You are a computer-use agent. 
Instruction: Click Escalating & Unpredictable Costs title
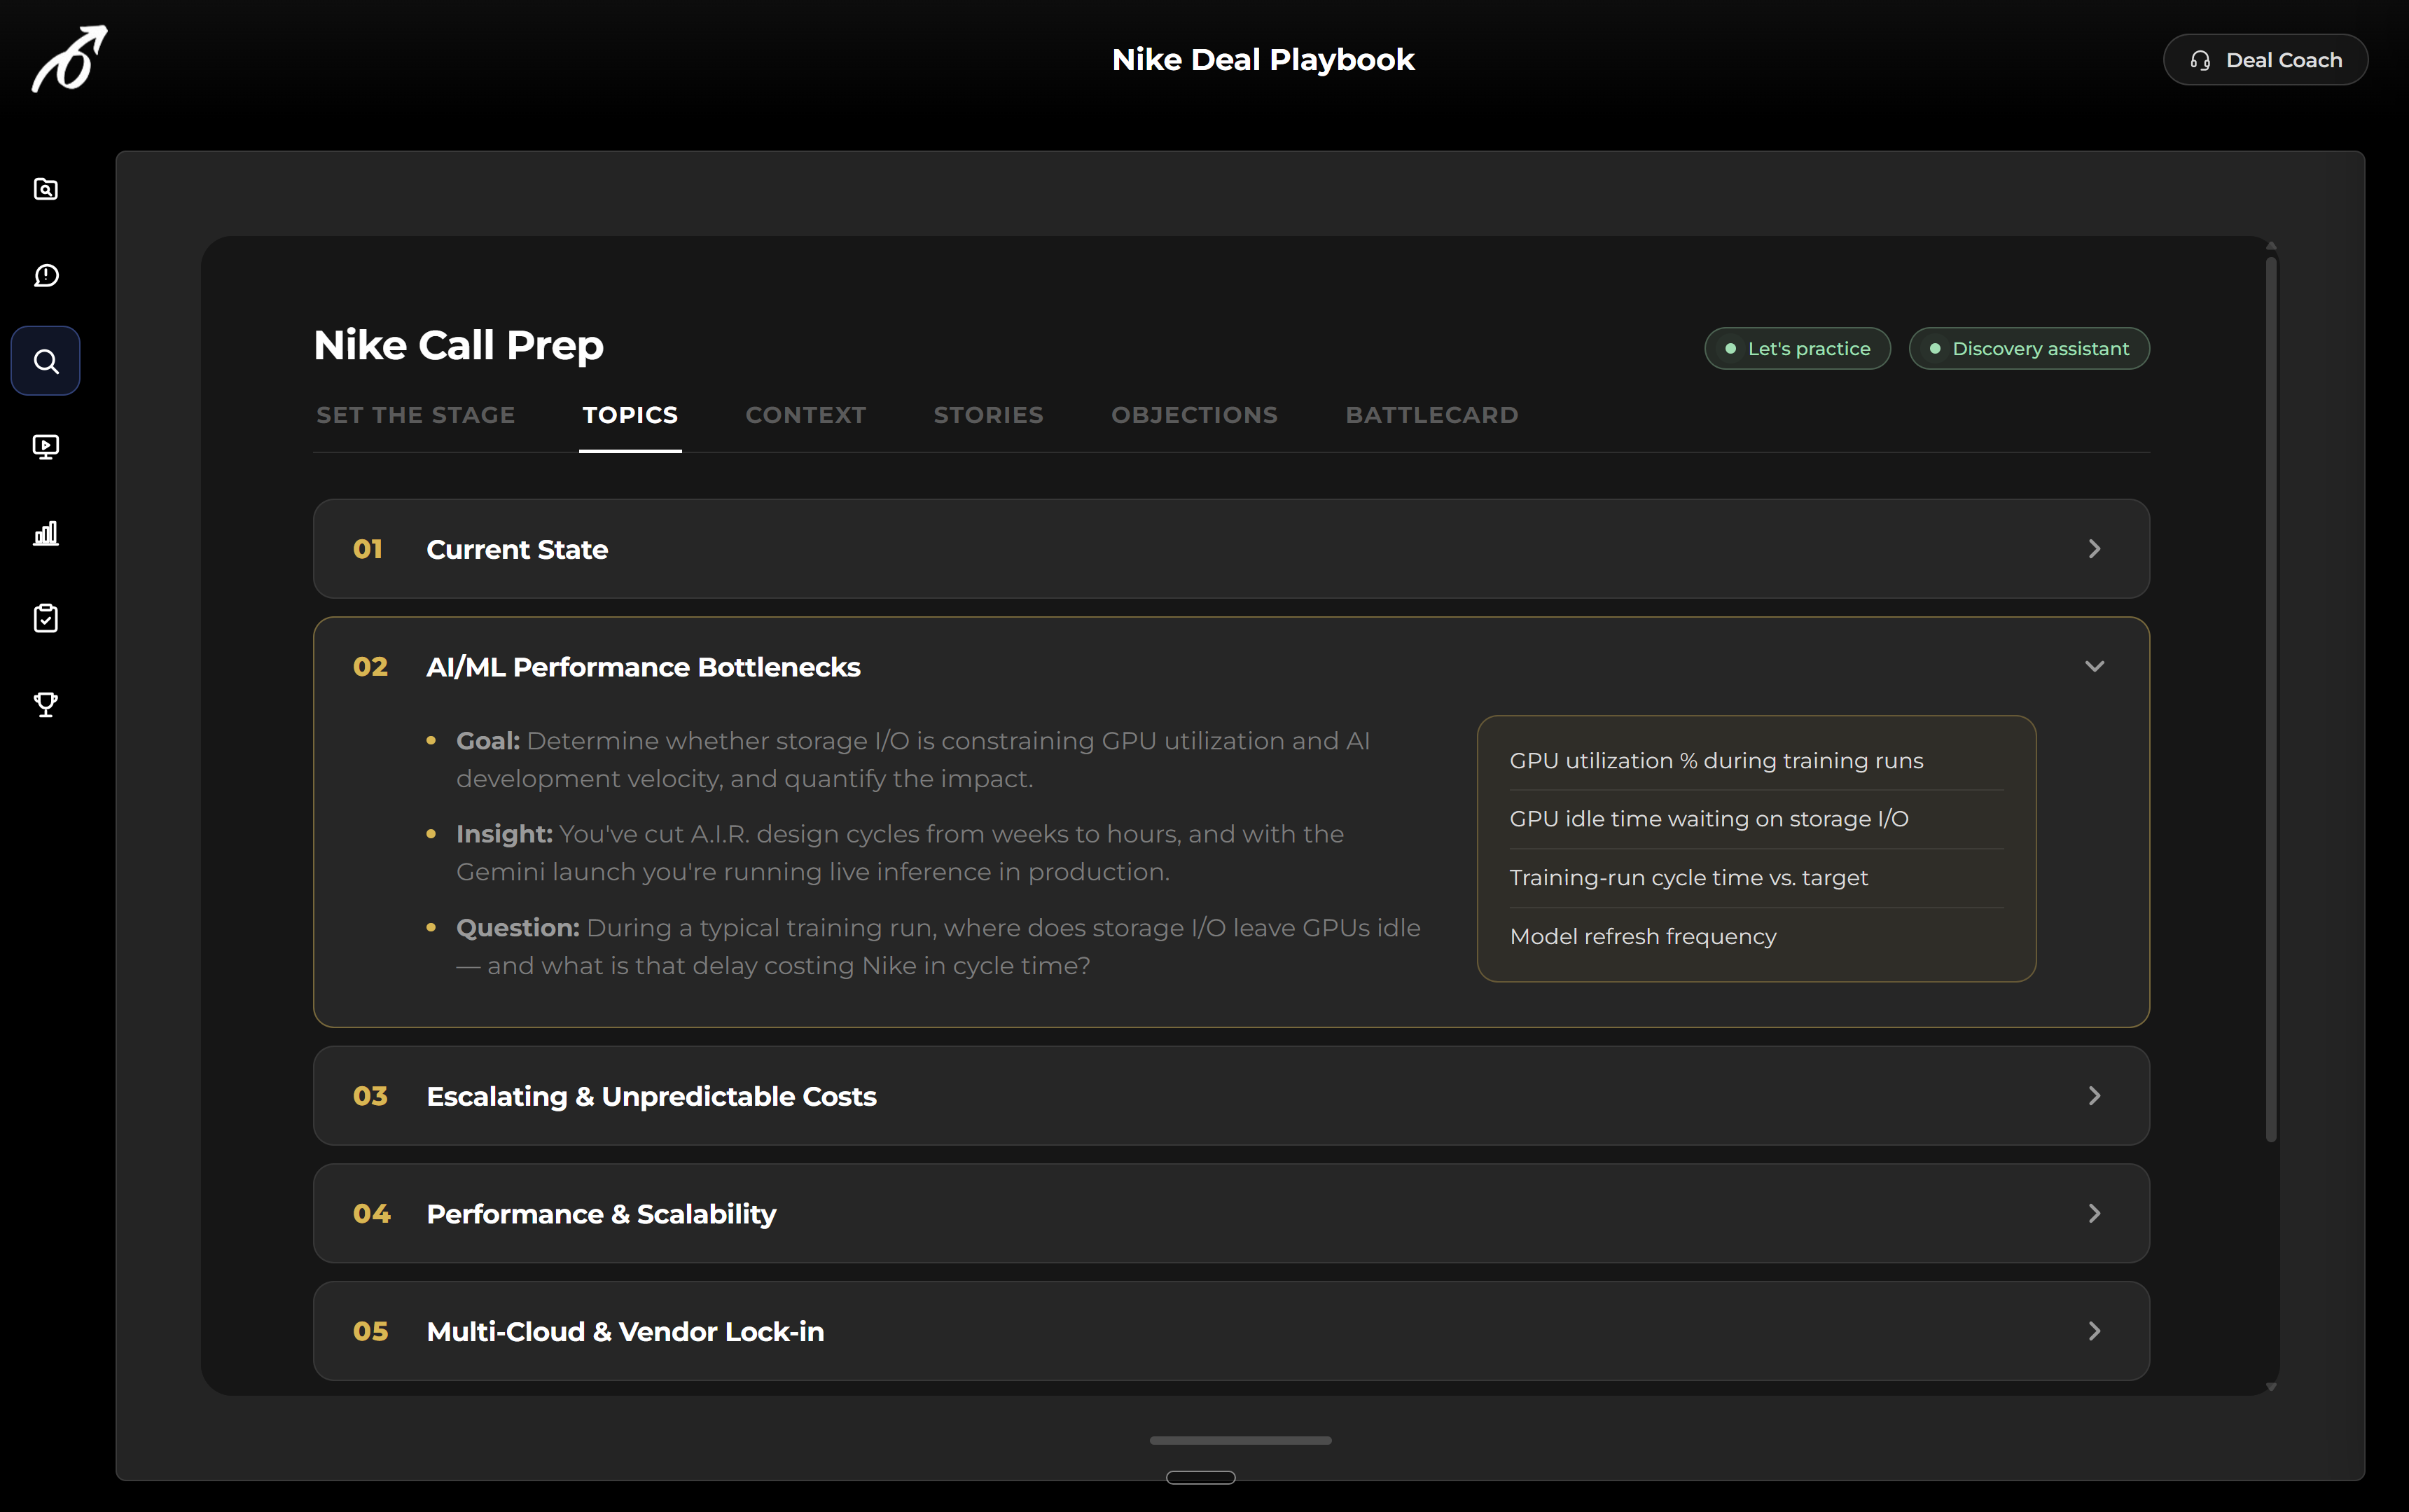(x=651, y=1096)
